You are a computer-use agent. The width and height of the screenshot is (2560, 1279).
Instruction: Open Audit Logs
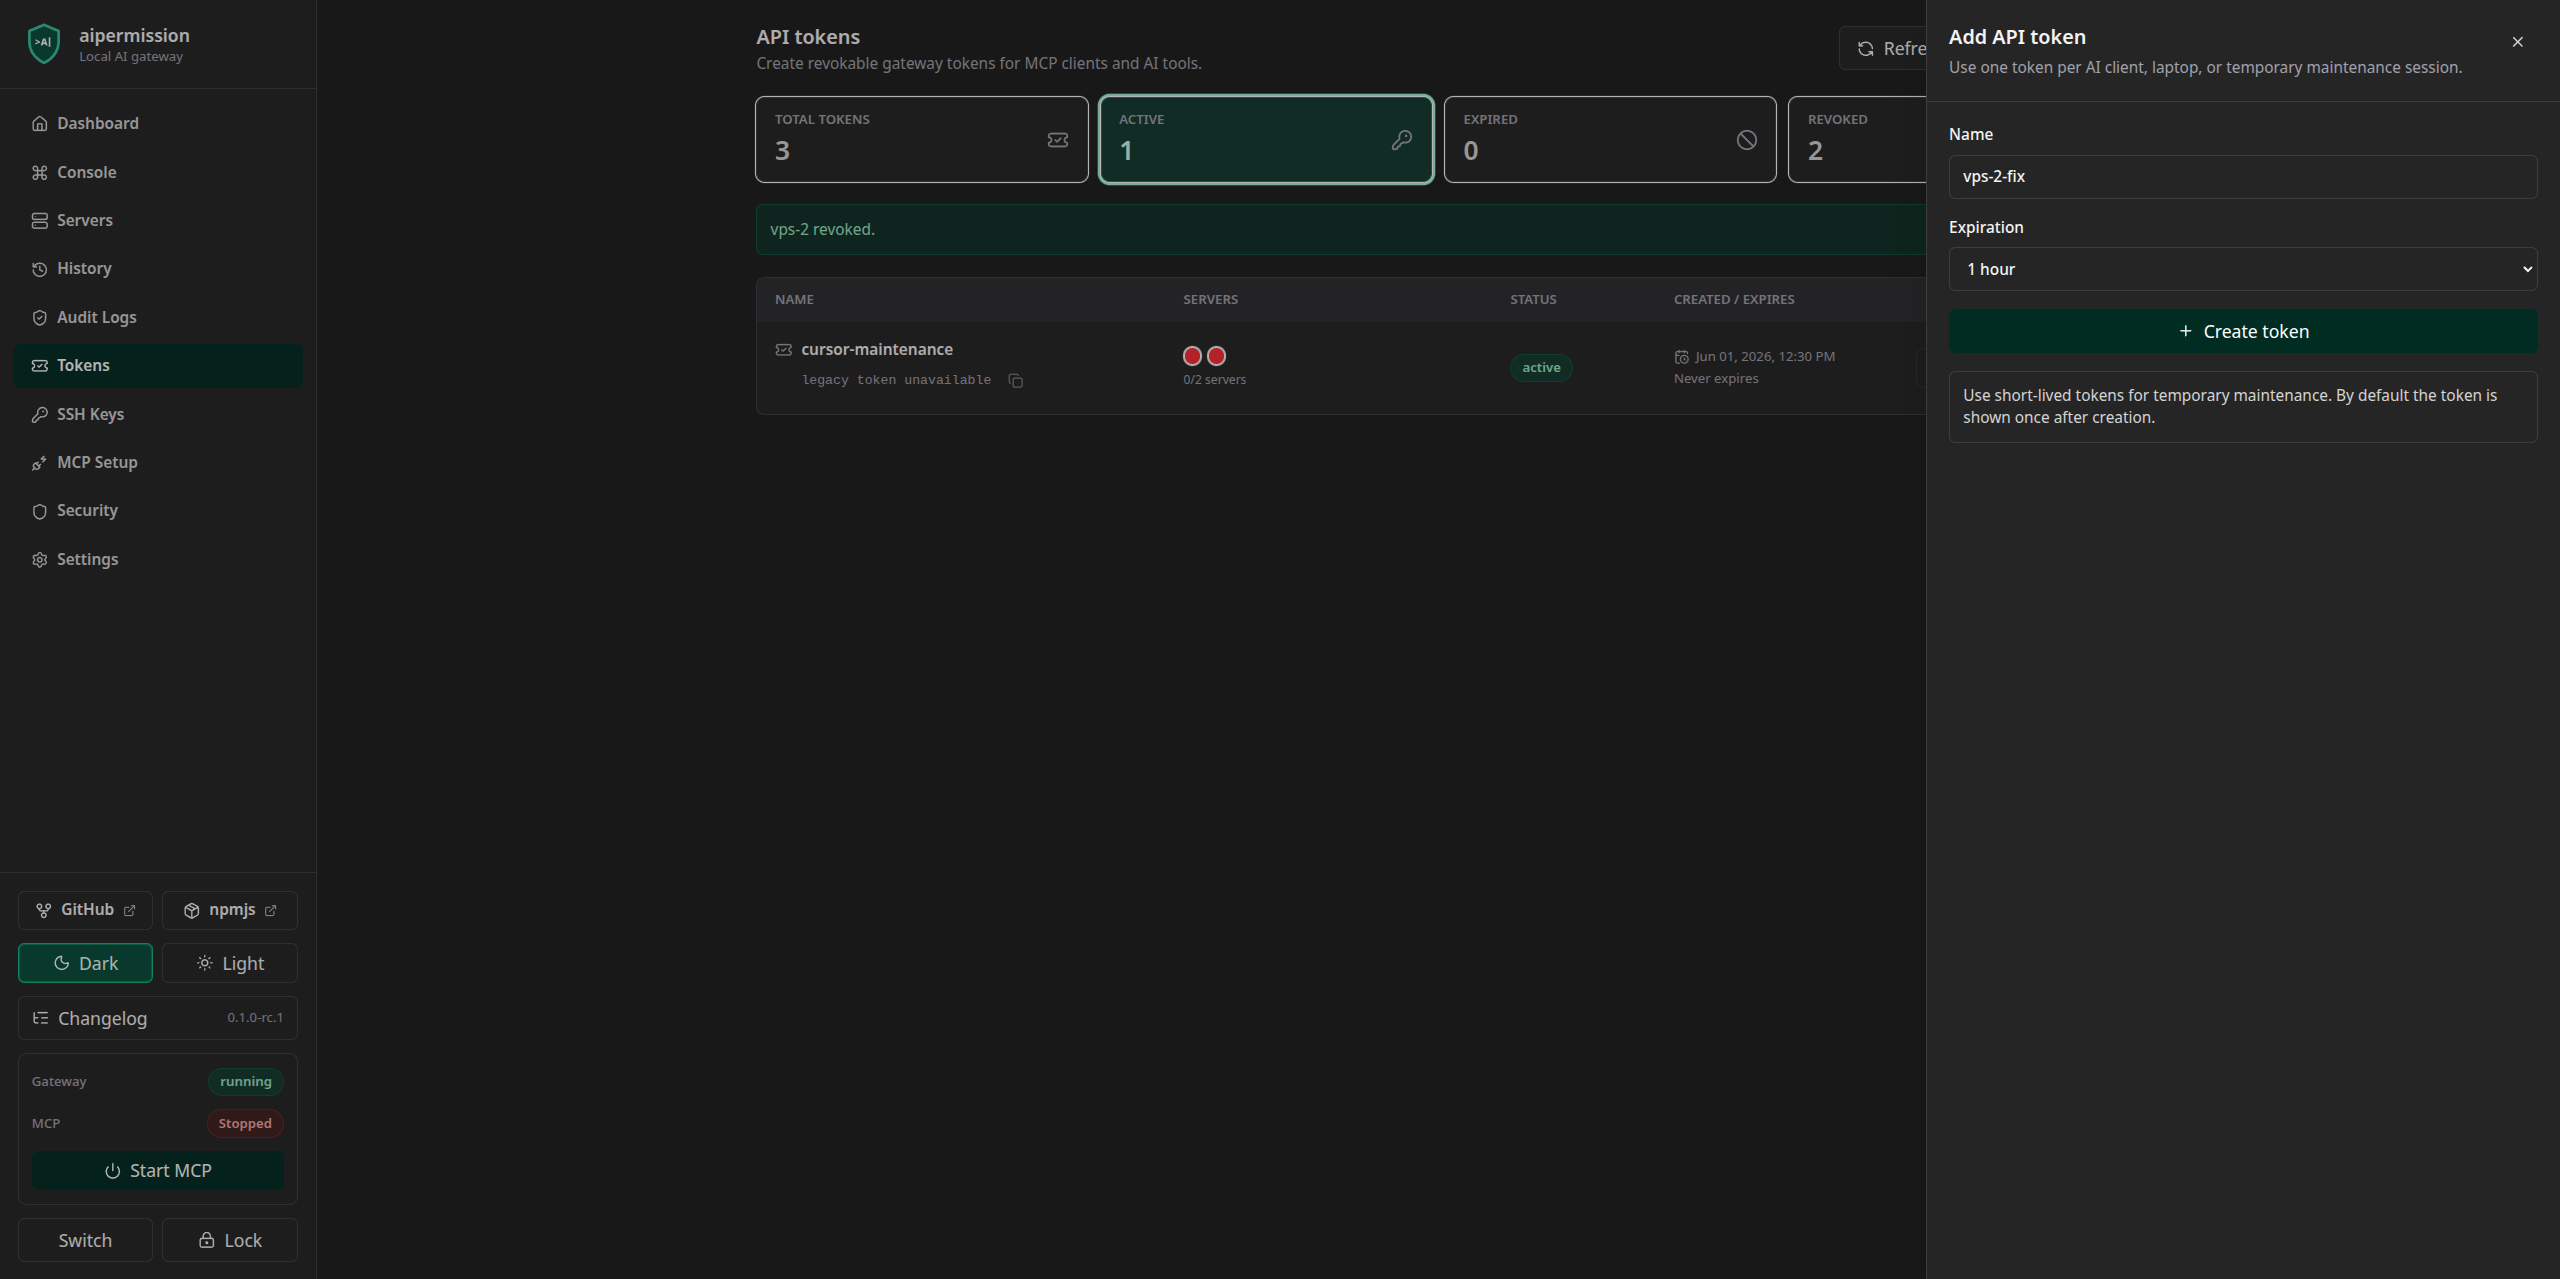click(158, 317)
